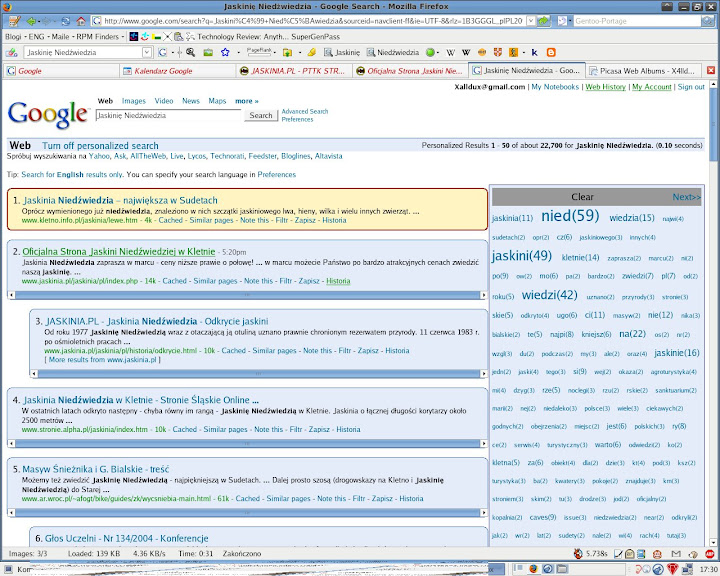Click the X-shaped bookmark icon in bookmarks bar

167,37
